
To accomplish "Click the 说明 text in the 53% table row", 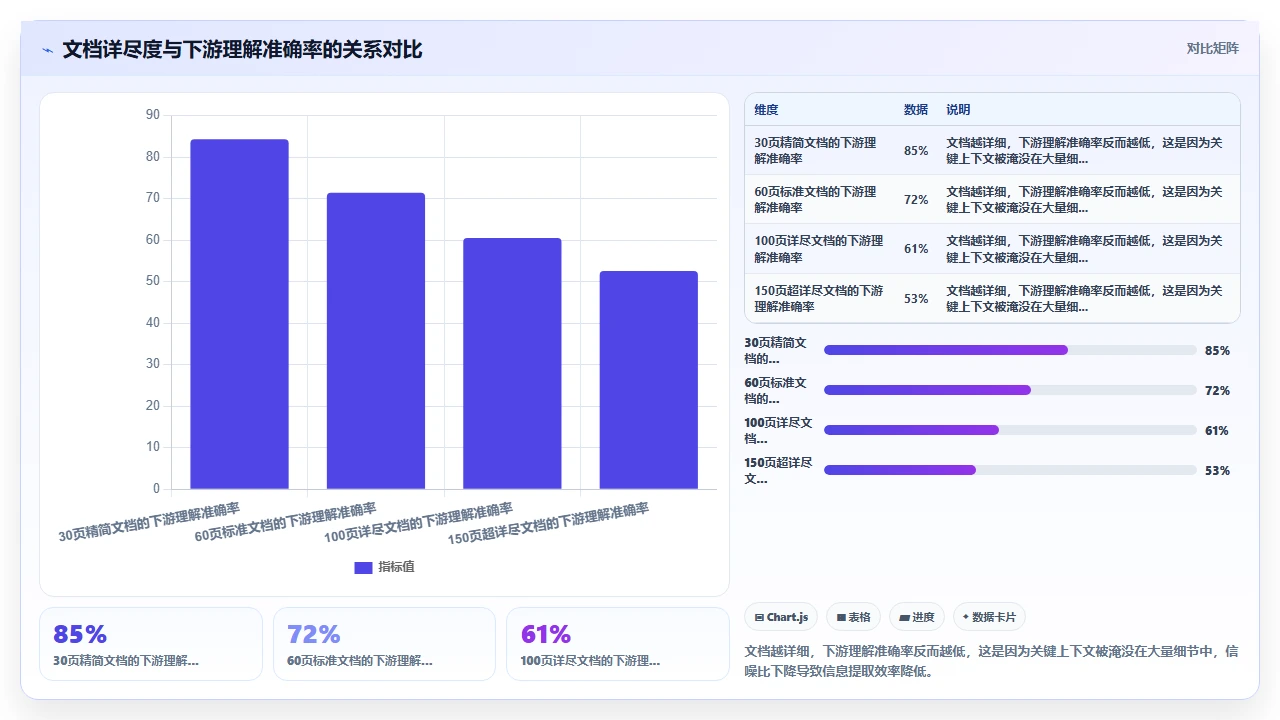I will click(x=1084, y=298).
